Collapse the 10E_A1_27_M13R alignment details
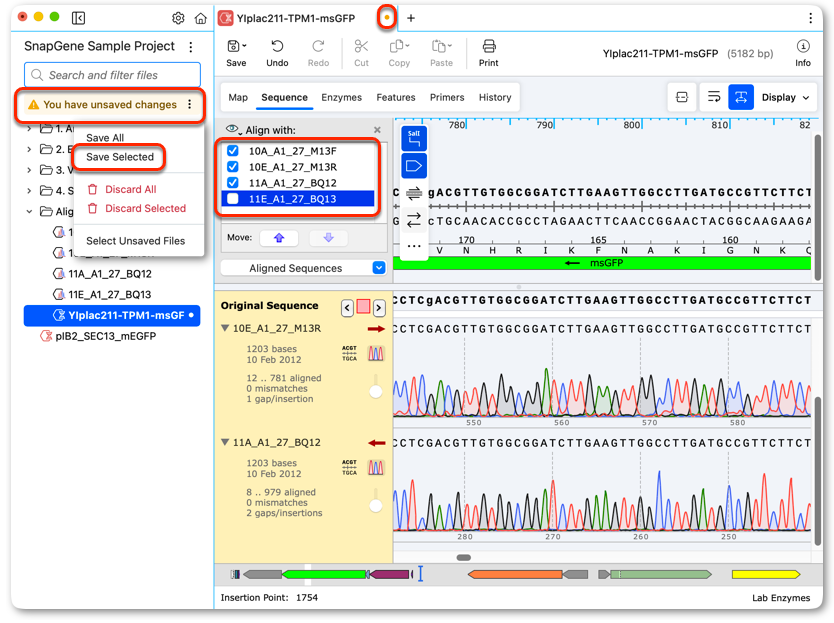This screenshot has height=623, width=834. click(225, 328)
